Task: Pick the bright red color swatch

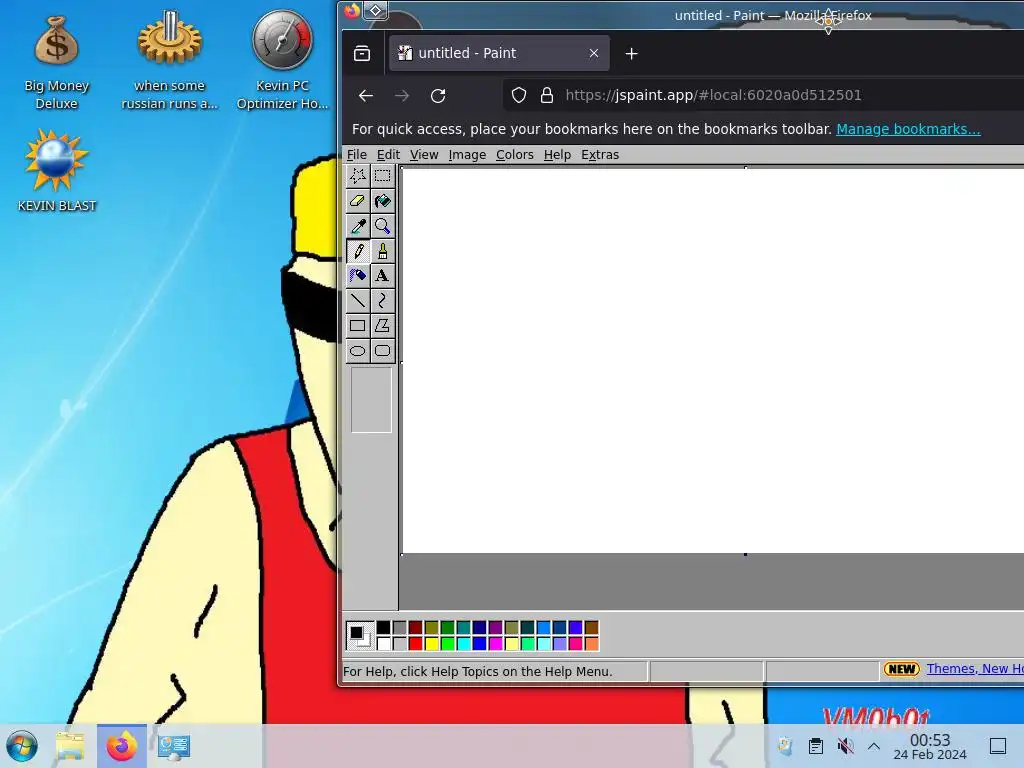Action: click(415, 644)
